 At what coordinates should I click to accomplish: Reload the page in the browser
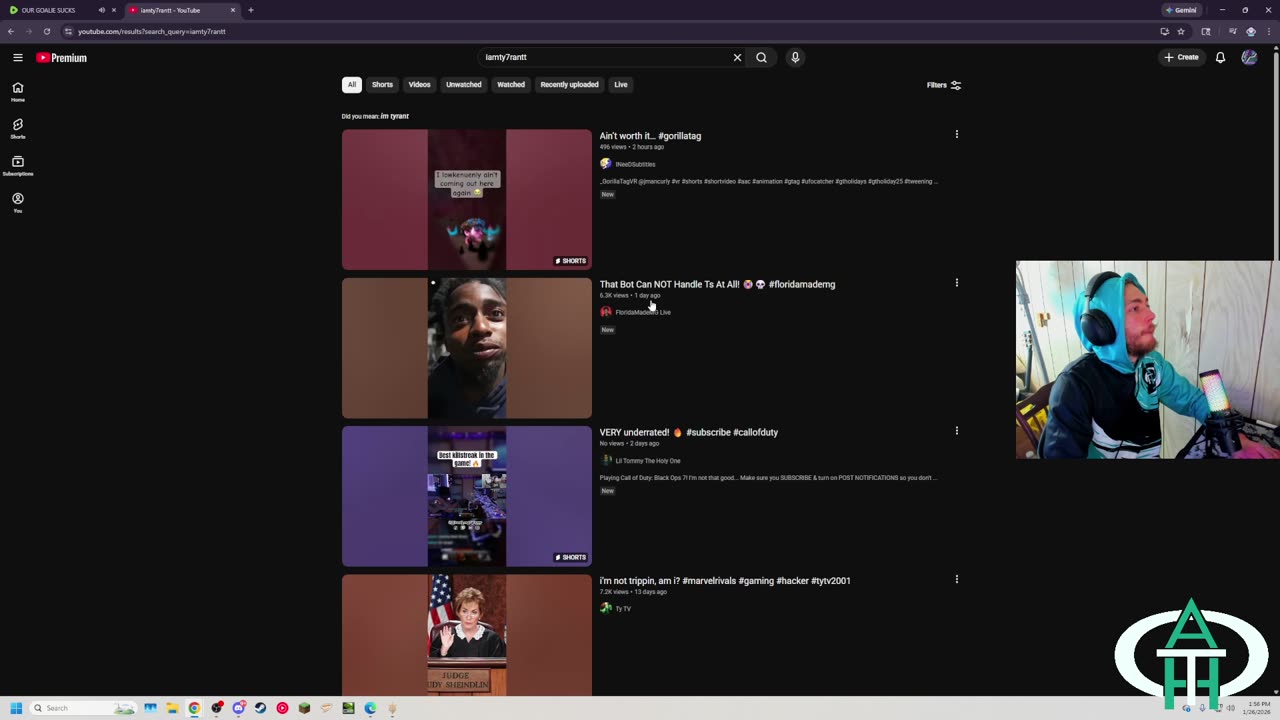46,31
